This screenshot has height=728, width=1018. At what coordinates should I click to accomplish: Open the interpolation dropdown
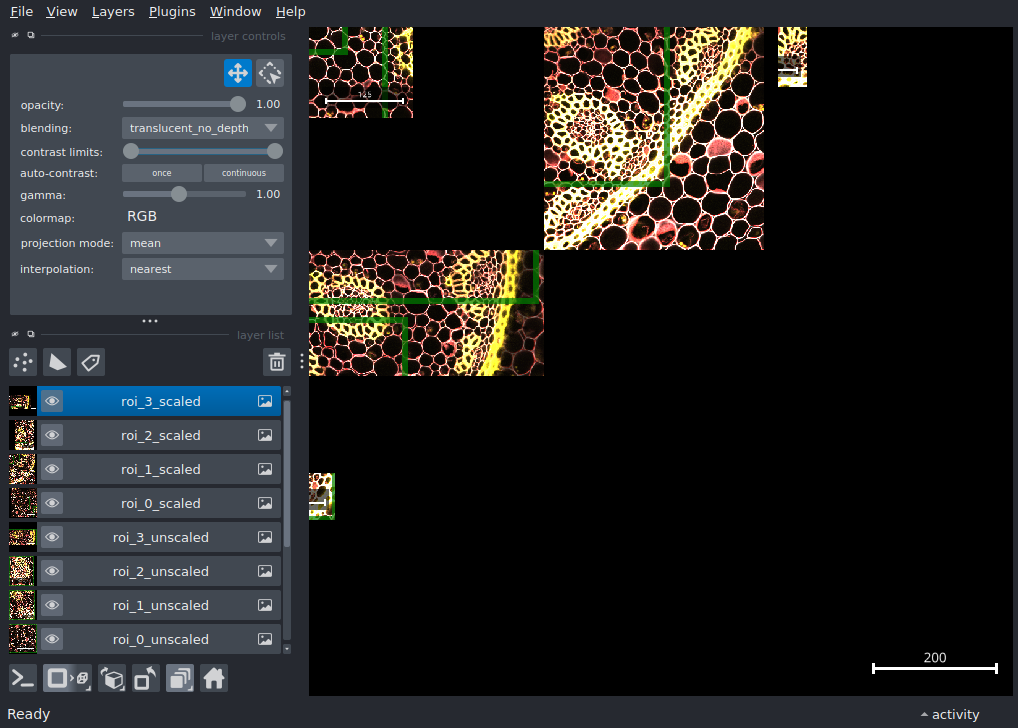pos(203,269)
